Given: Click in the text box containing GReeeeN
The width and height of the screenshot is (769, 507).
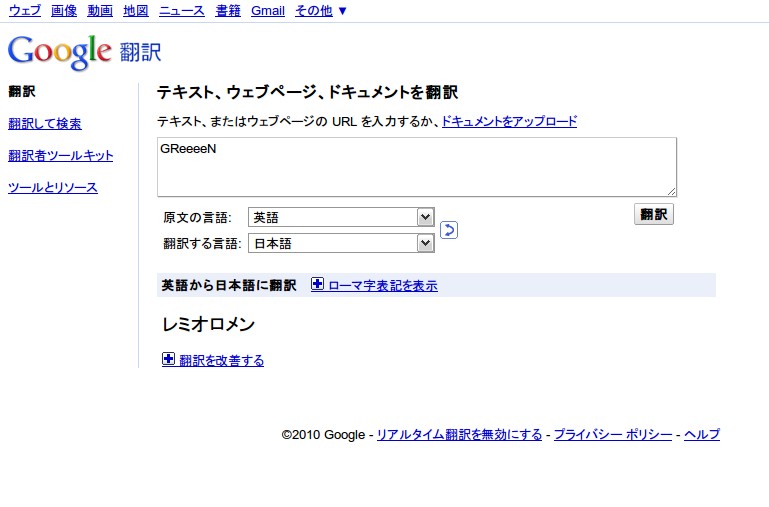Looking at the screenshot, I should point(417,167).
